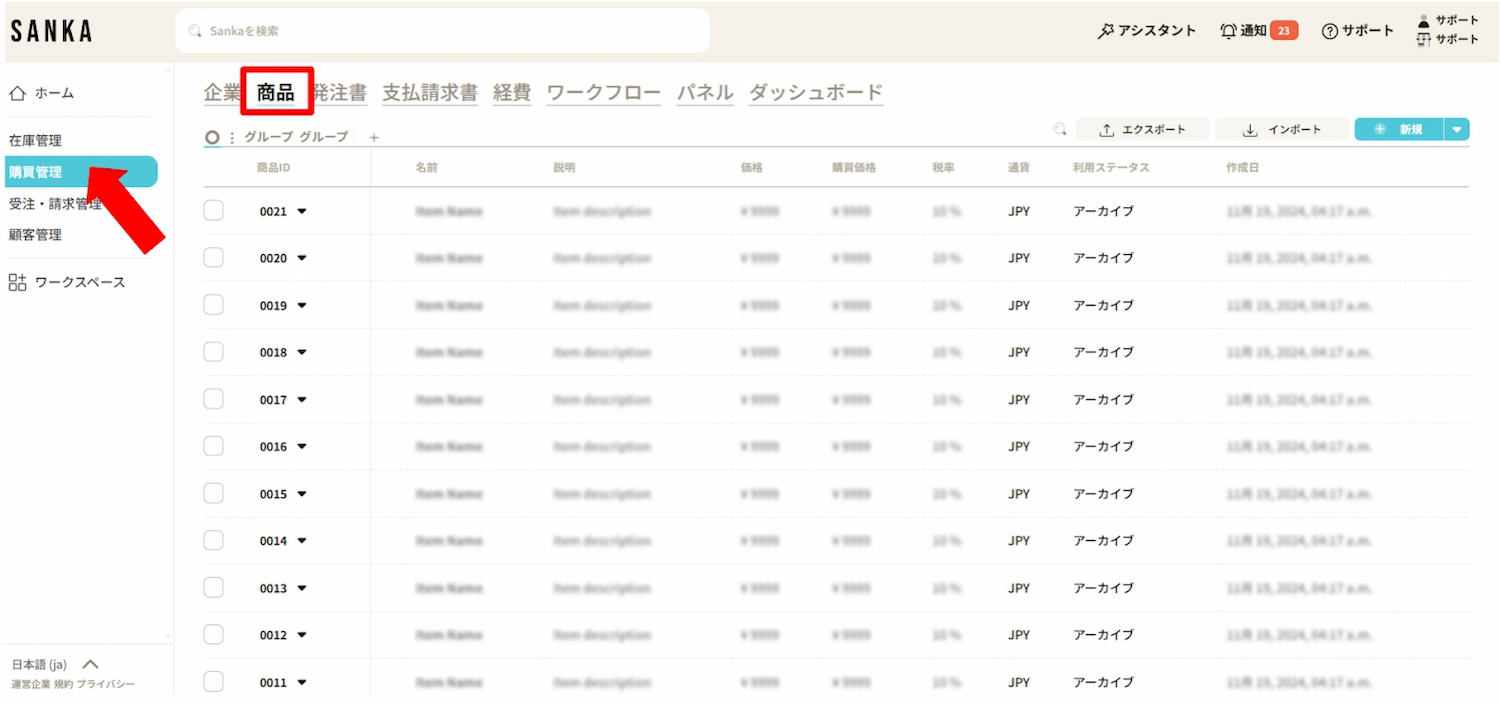
Task: Open the dropdown arrow next to ID 0020
Action: pyautogui.click(x=302, y=258)
